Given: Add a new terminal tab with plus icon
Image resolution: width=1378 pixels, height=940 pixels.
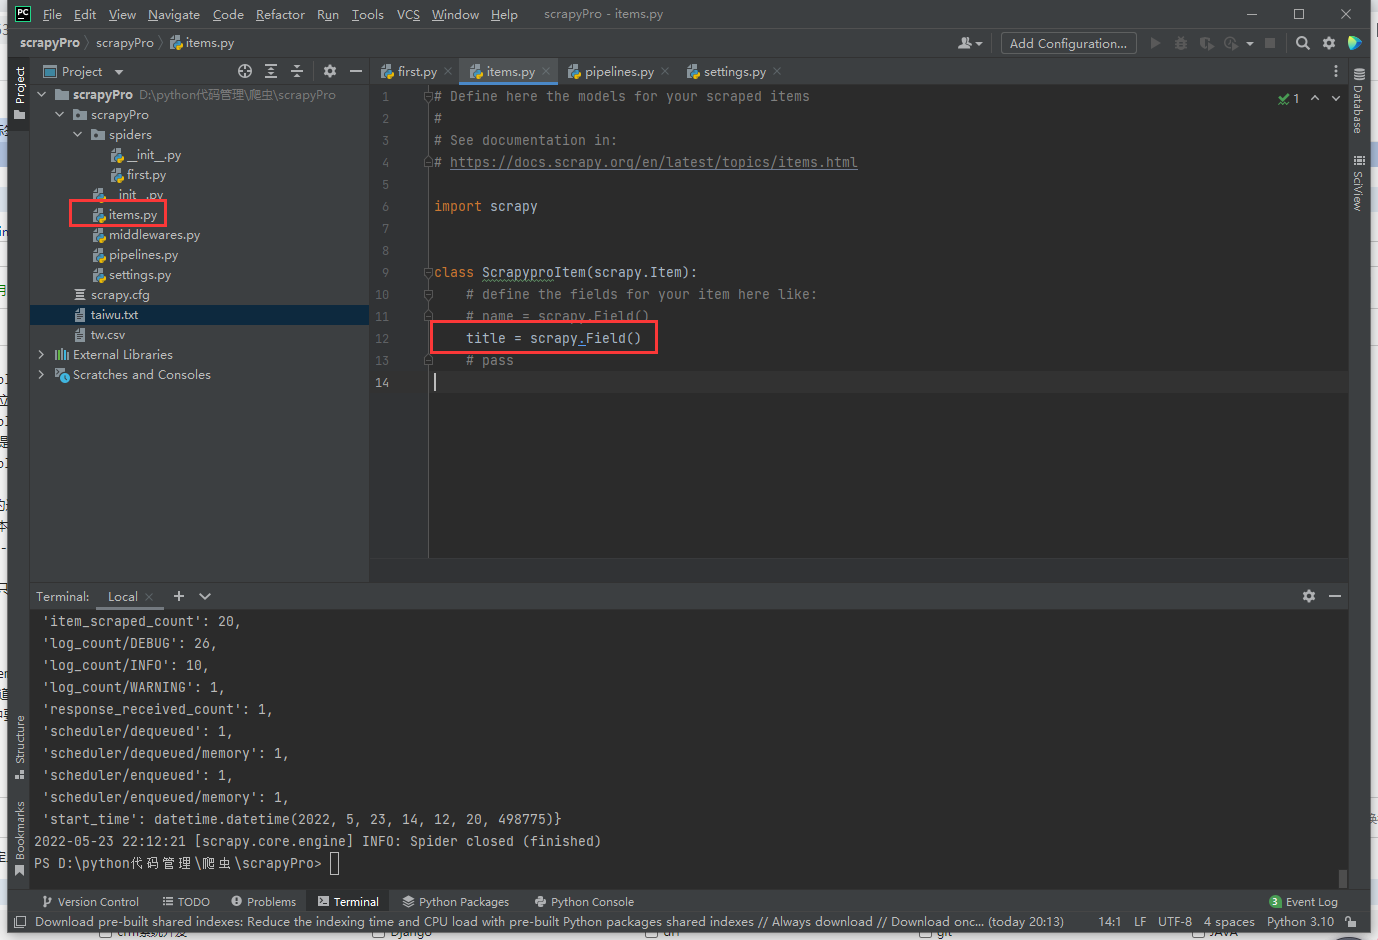Looking at the screenshot, I should click(179, 596).
